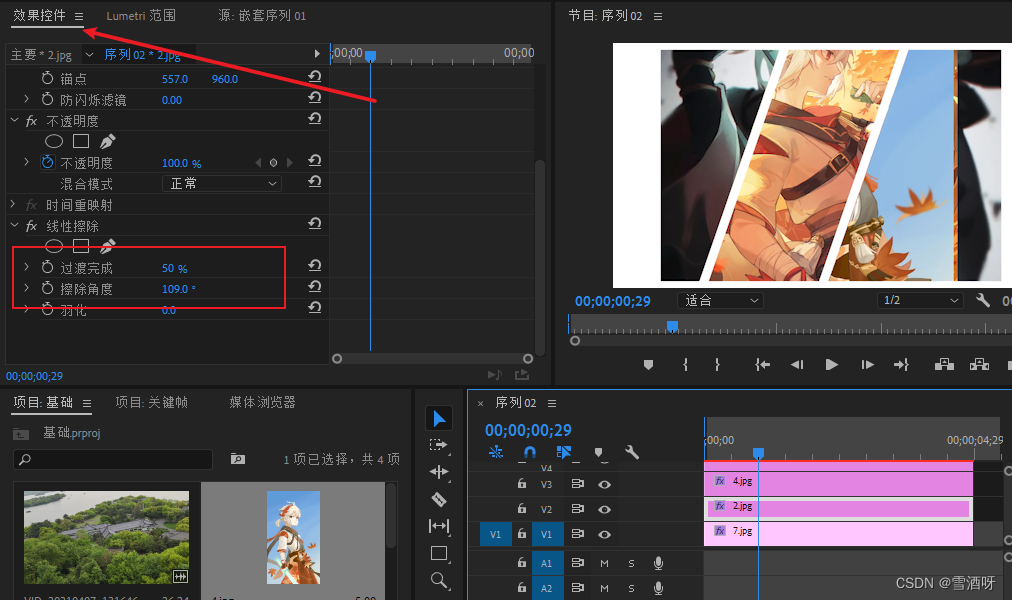Solo audio track A2

pos(631,588)
